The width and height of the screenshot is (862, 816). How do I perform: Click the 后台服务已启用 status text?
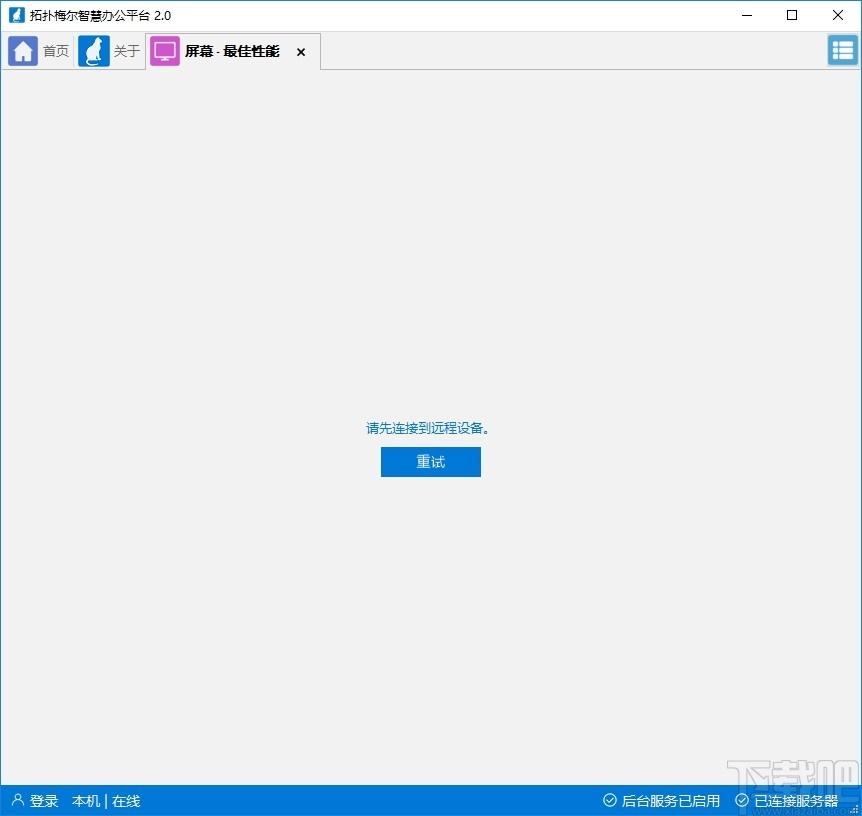click(x=671, y=801)
